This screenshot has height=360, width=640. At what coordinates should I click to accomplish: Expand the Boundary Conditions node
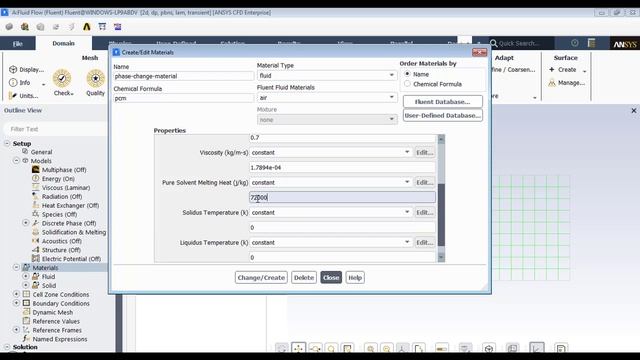click(16, 303)
